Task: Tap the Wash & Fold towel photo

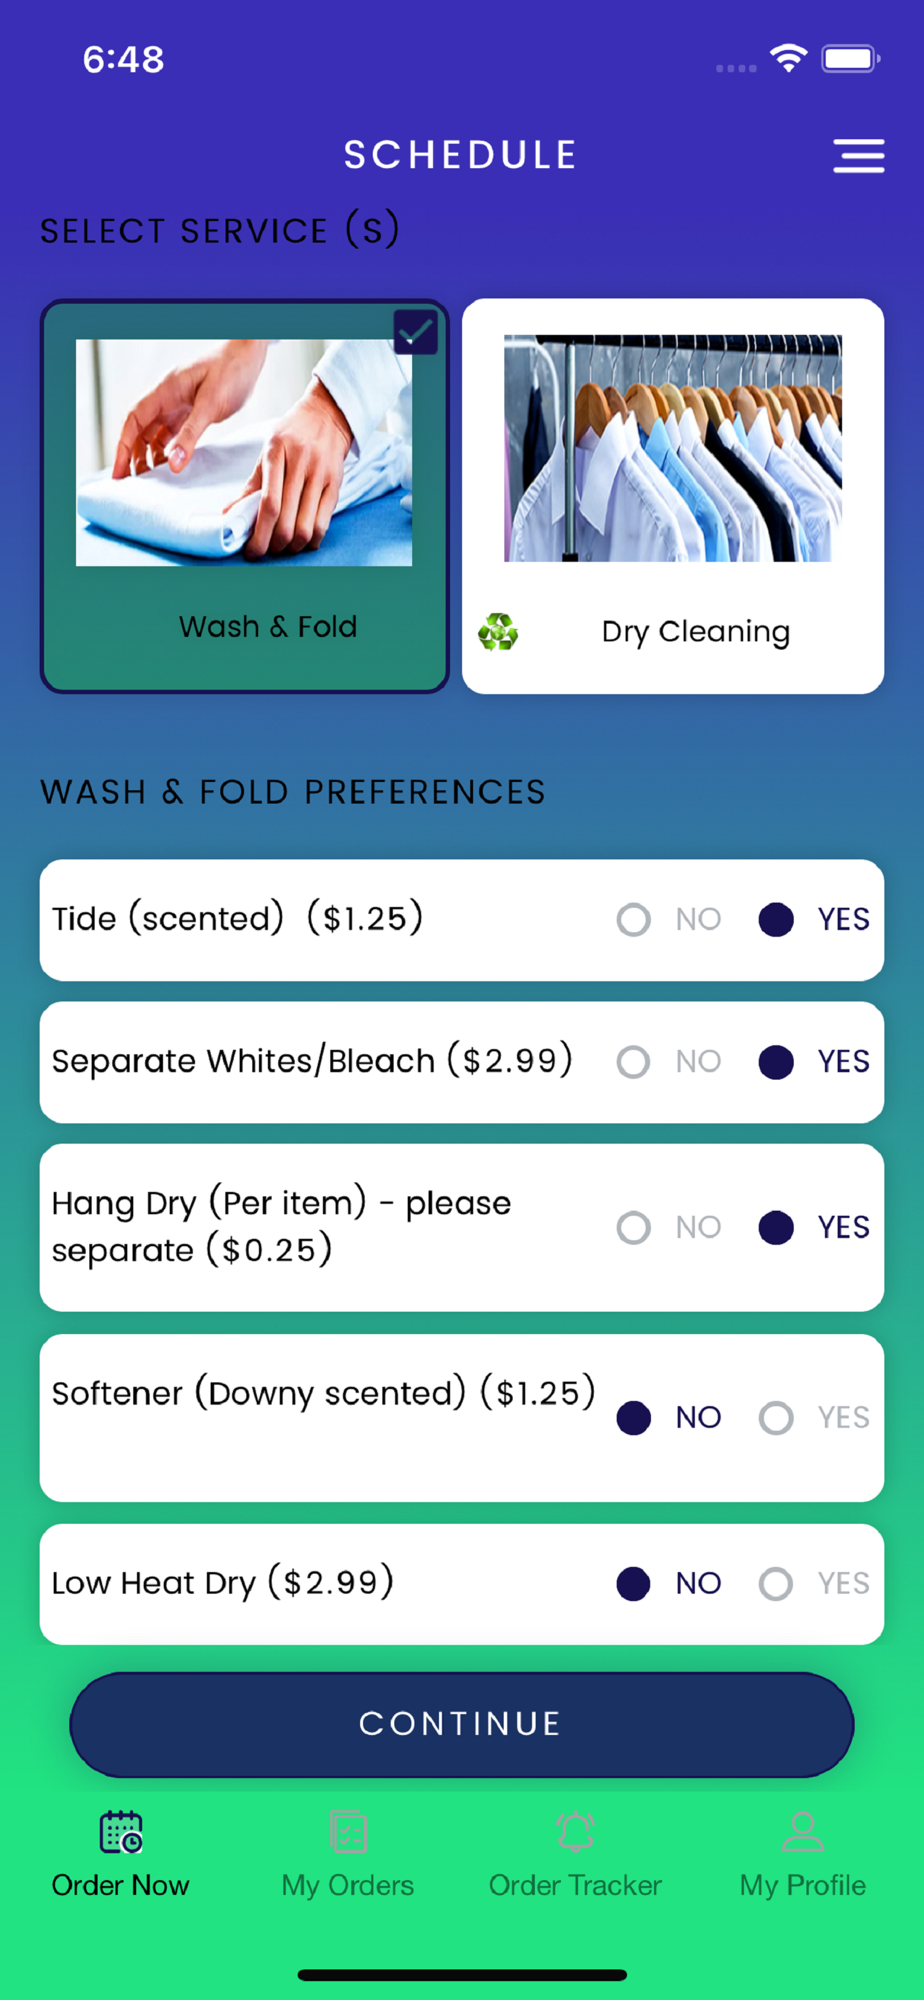Action: coord(244,452)
